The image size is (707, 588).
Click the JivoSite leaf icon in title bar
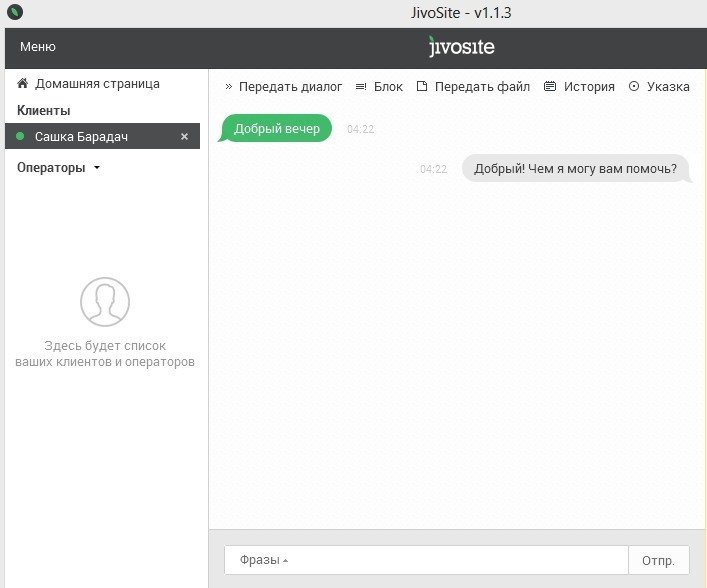14,14
